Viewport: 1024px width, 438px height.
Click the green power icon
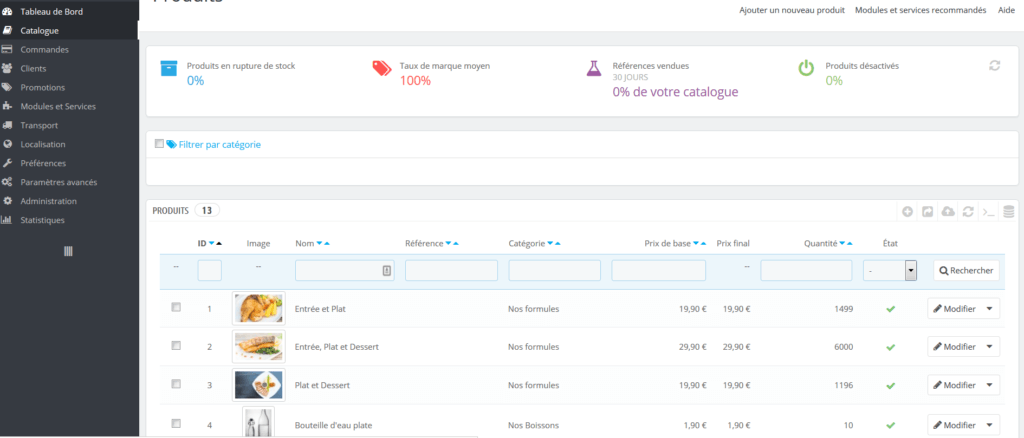(807, 68)
